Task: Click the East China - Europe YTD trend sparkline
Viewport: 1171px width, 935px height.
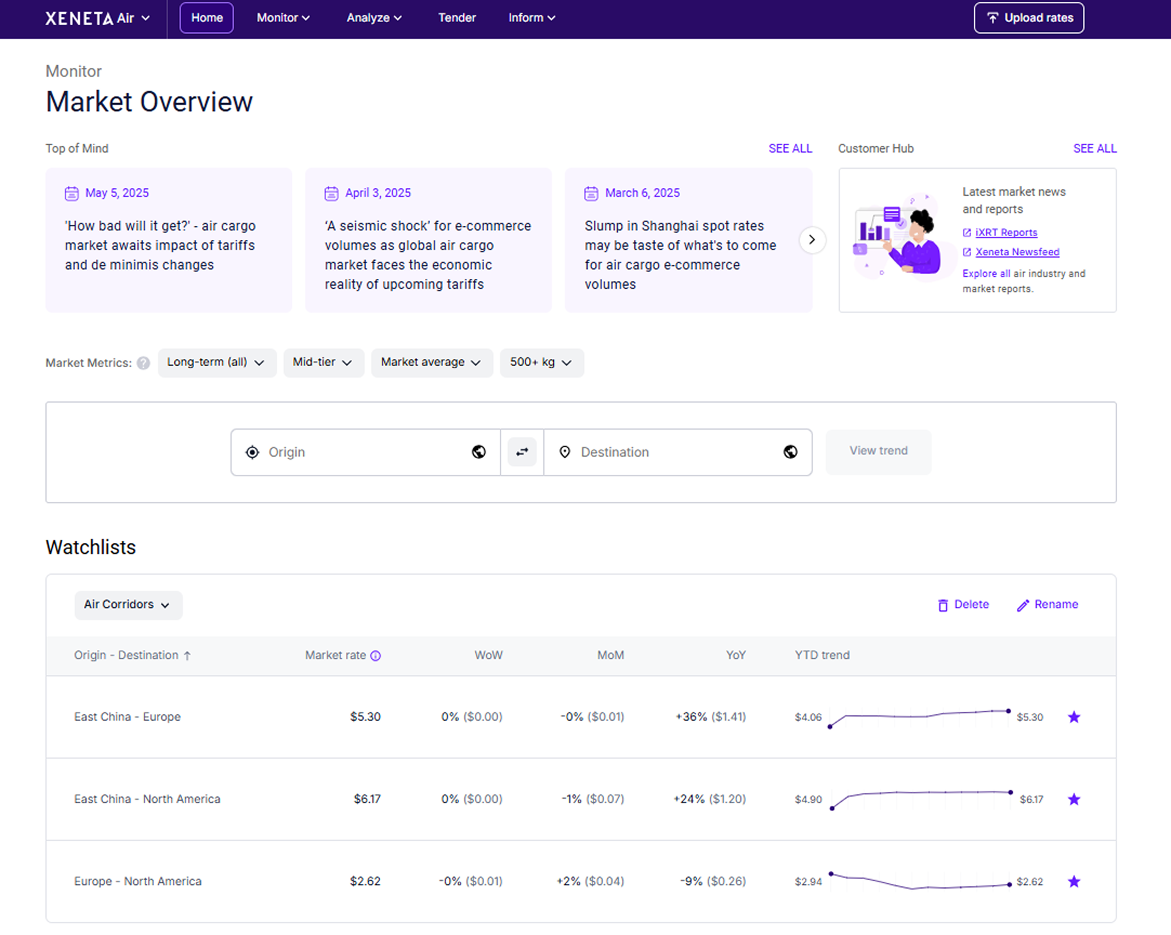Action: [x=919, y=716]
